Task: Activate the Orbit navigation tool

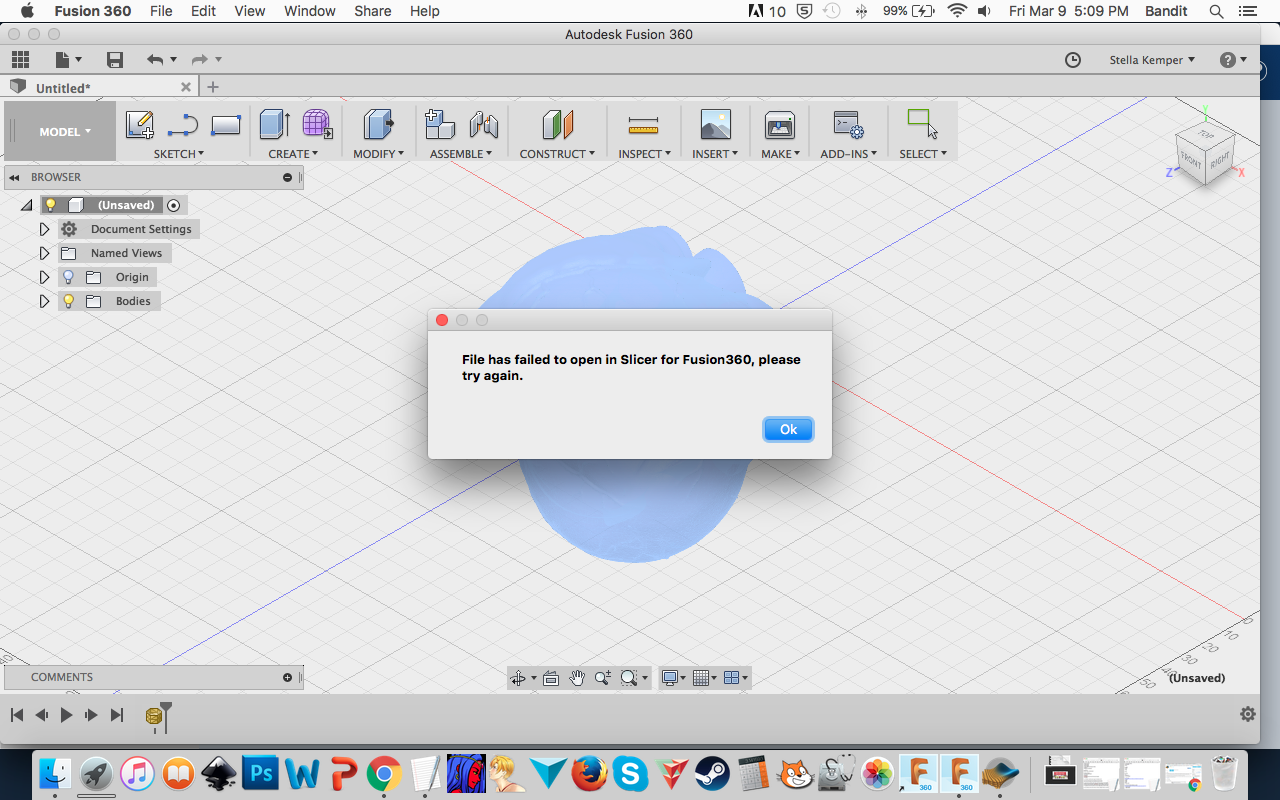Action: click(518, 678)
